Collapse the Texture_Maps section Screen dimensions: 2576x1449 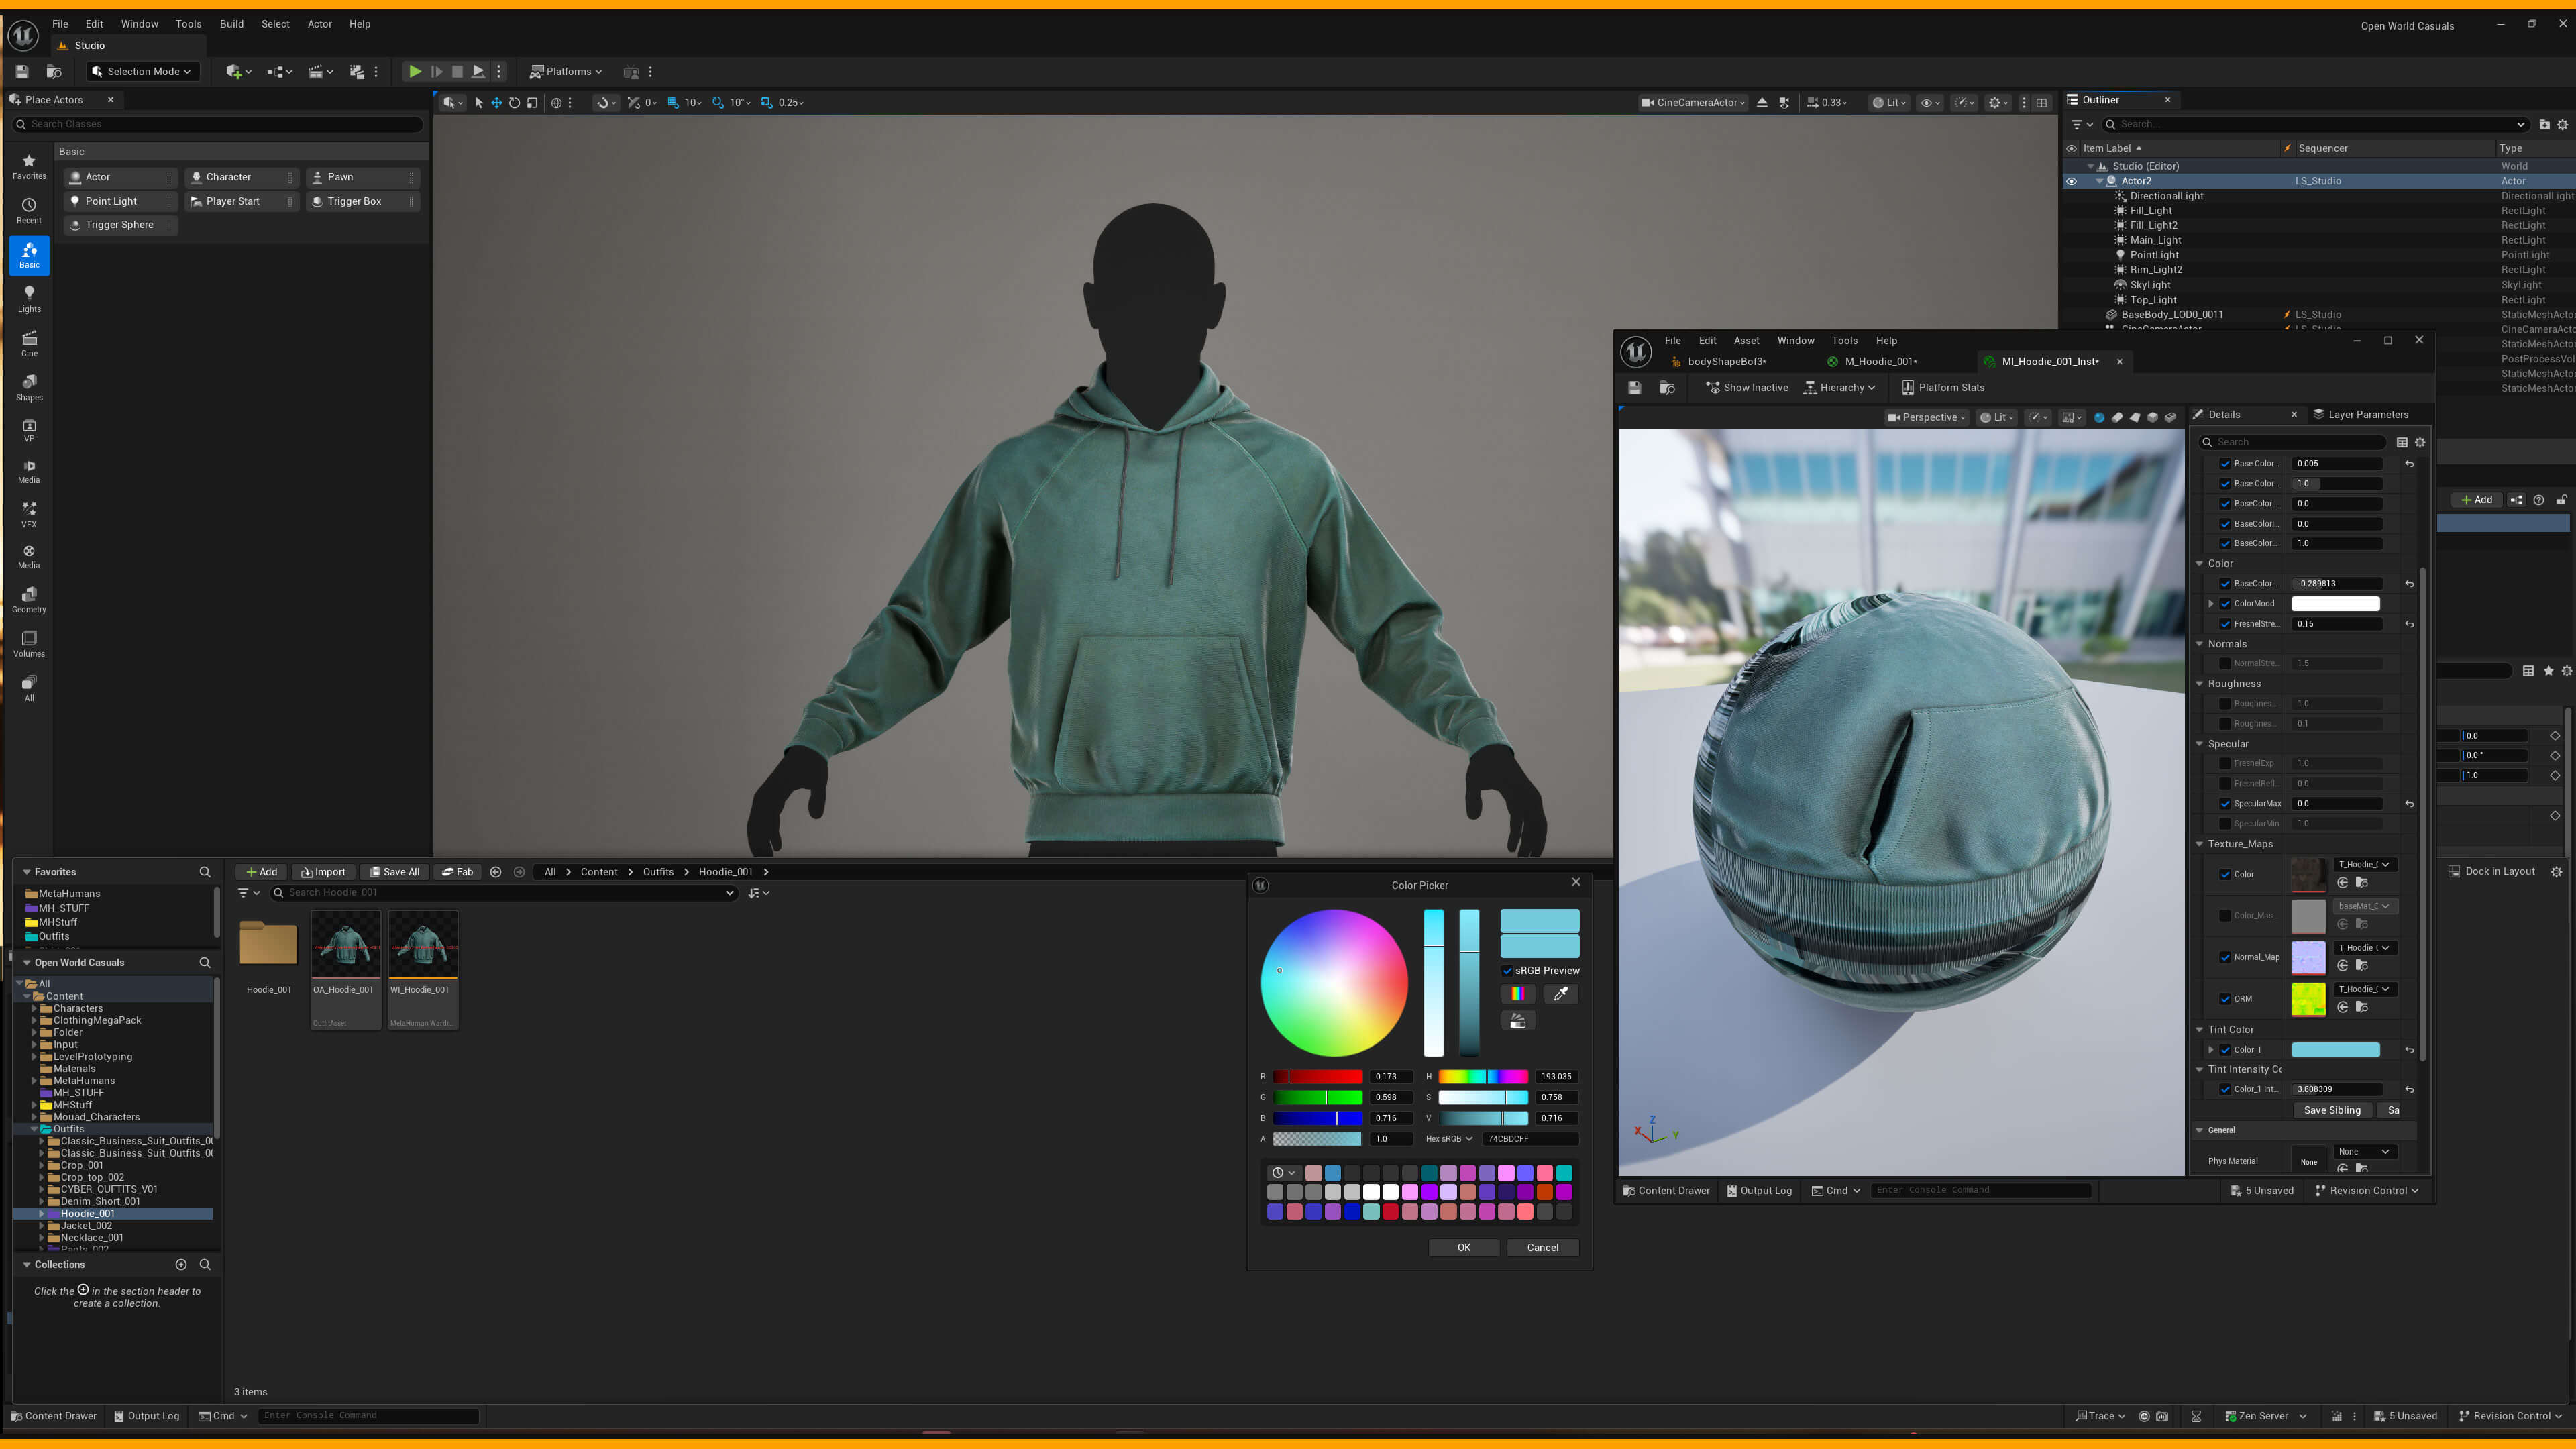point(2200,844)
